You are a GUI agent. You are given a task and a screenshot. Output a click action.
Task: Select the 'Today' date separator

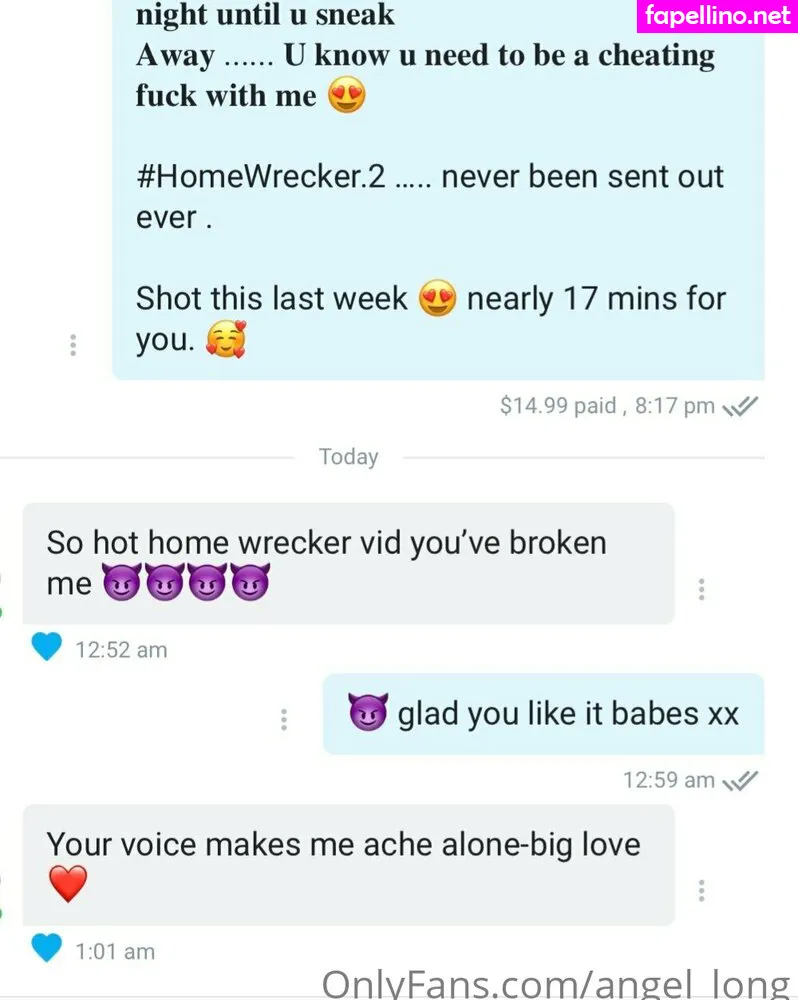tap(348, 457)
